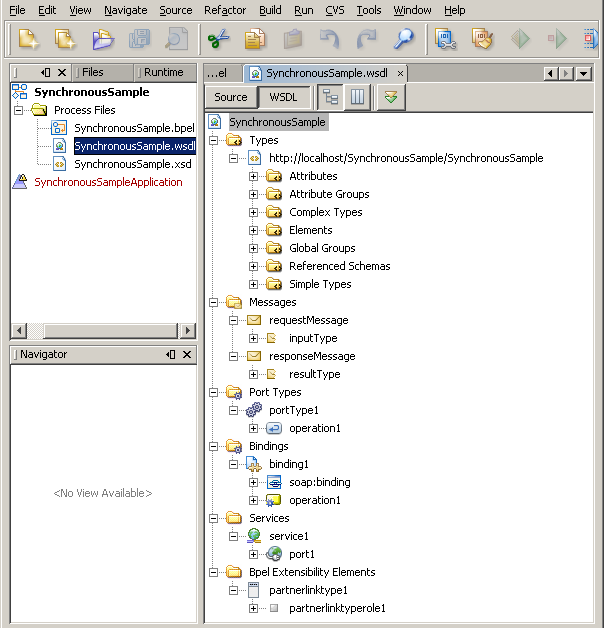
Task: Click the validate XML arrow icon
Action: pos(391,97)
